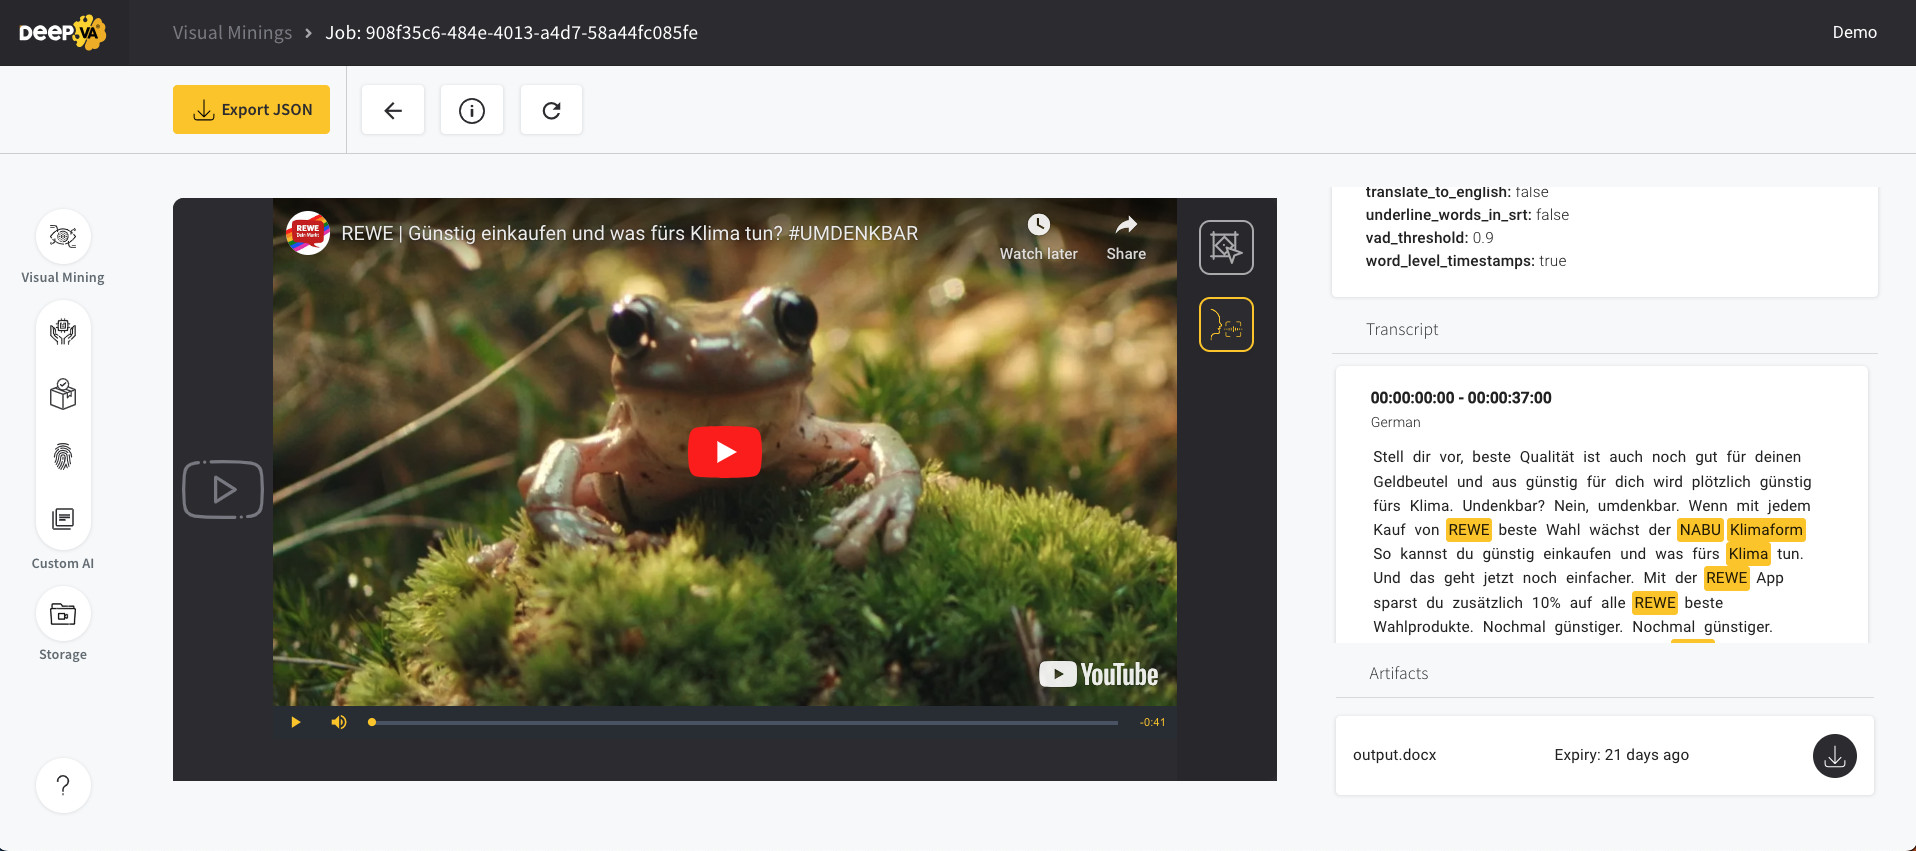Seek on the video progress bar
This screenshot has height=851, width=1916.
(x=744, y=722)
